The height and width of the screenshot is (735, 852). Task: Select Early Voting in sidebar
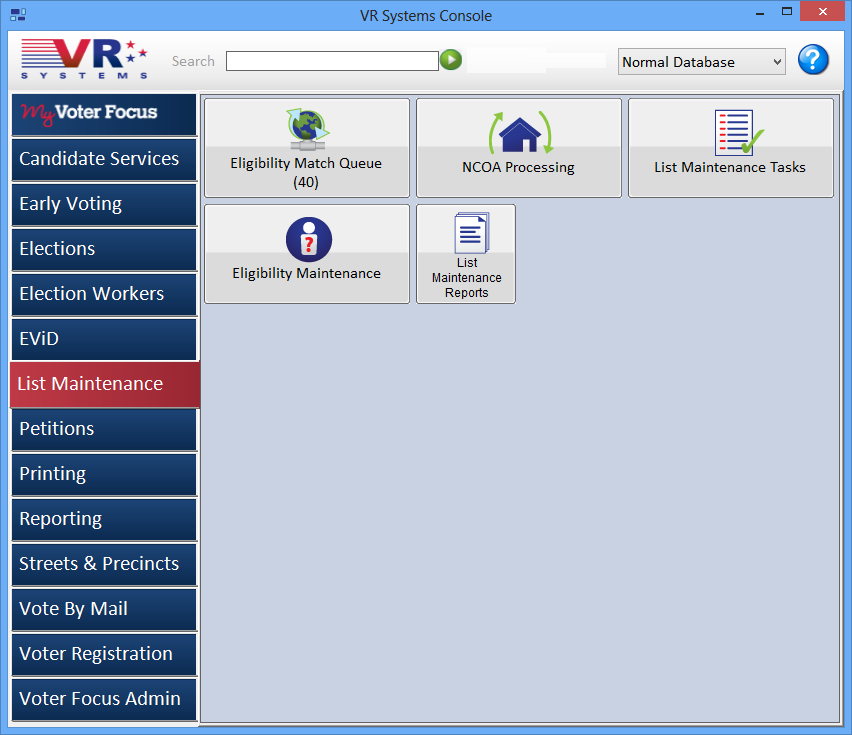pyautogui.click(x=104, y=204)
